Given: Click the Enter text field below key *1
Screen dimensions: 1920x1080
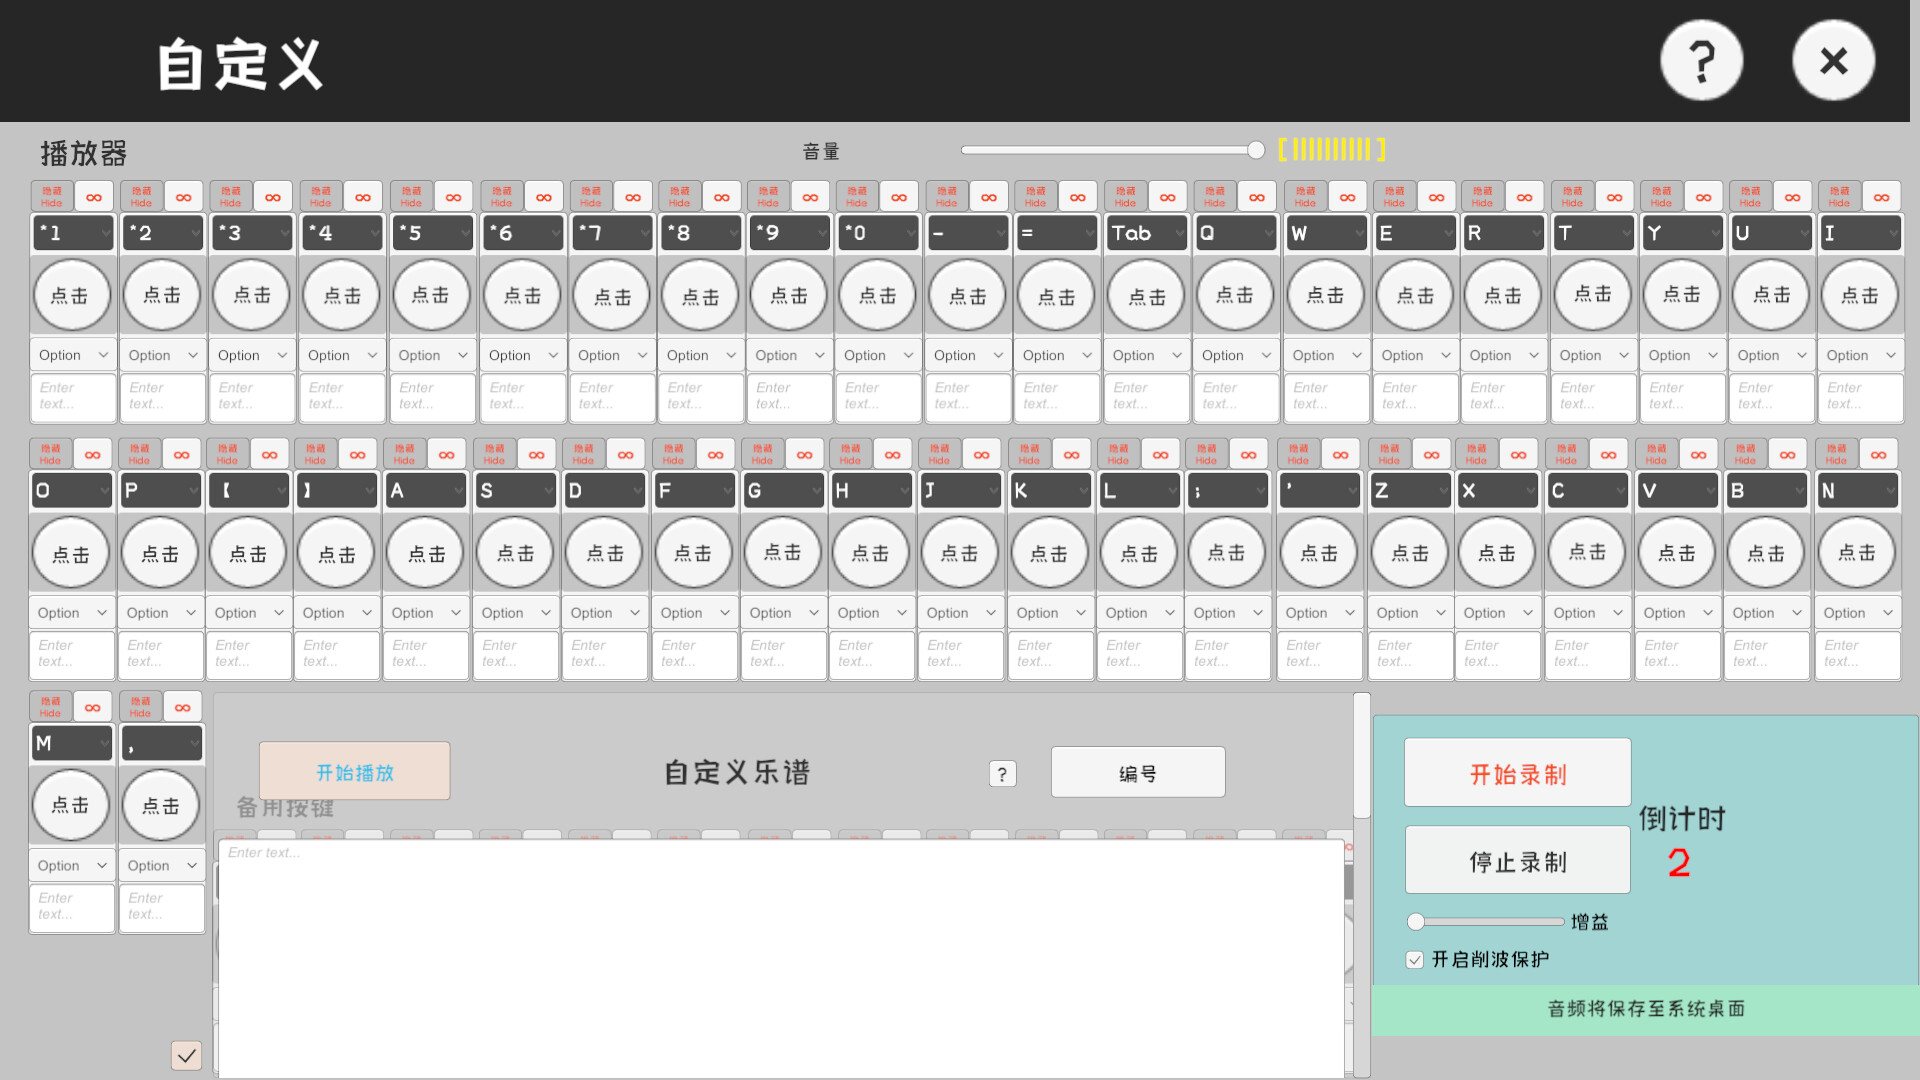Looking at the screenshot, I should [72, 397].
